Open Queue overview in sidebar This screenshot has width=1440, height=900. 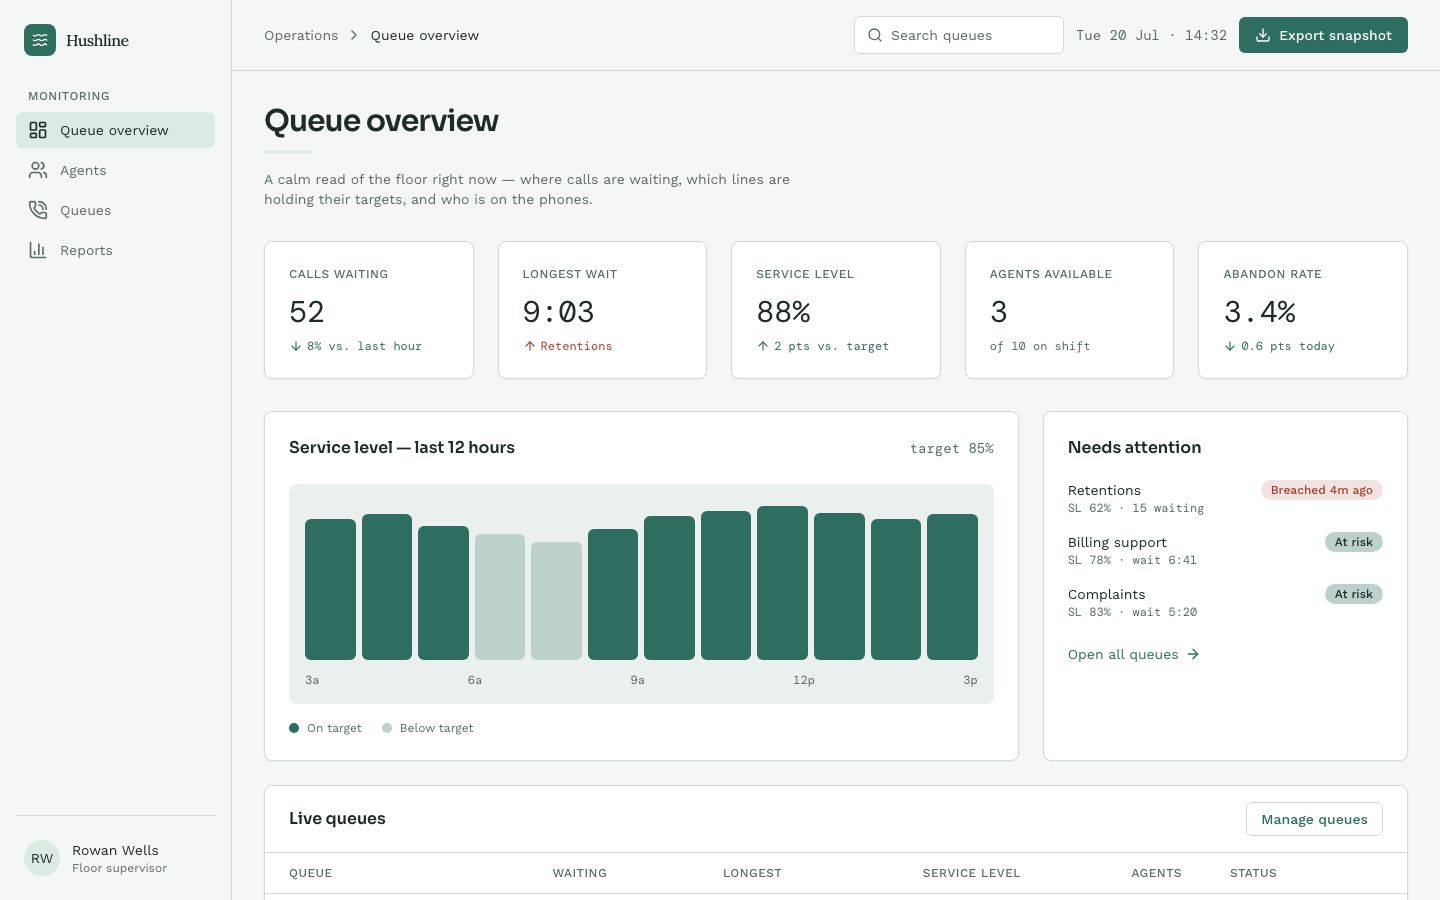pos(115,130)
